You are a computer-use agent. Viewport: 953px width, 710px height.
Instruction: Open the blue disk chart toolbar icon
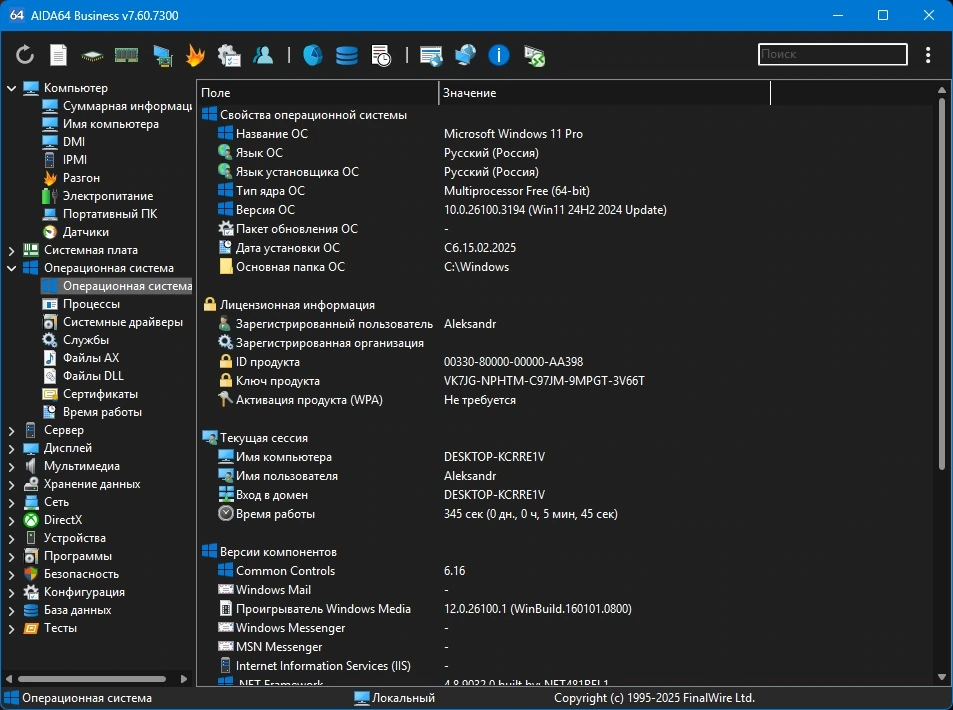(x=312, y=55)
